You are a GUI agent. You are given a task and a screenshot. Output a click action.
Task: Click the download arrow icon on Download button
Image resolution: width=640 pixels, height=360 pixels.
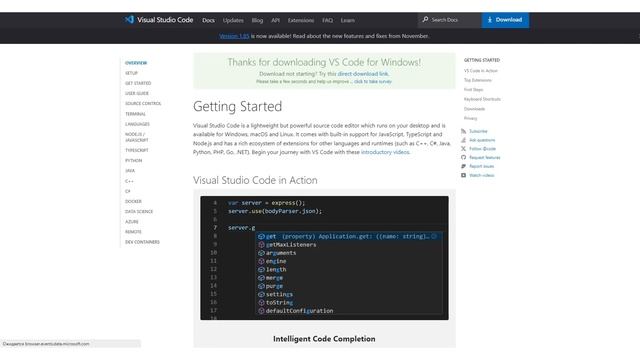pyautogui.click(x=490, y=20)
